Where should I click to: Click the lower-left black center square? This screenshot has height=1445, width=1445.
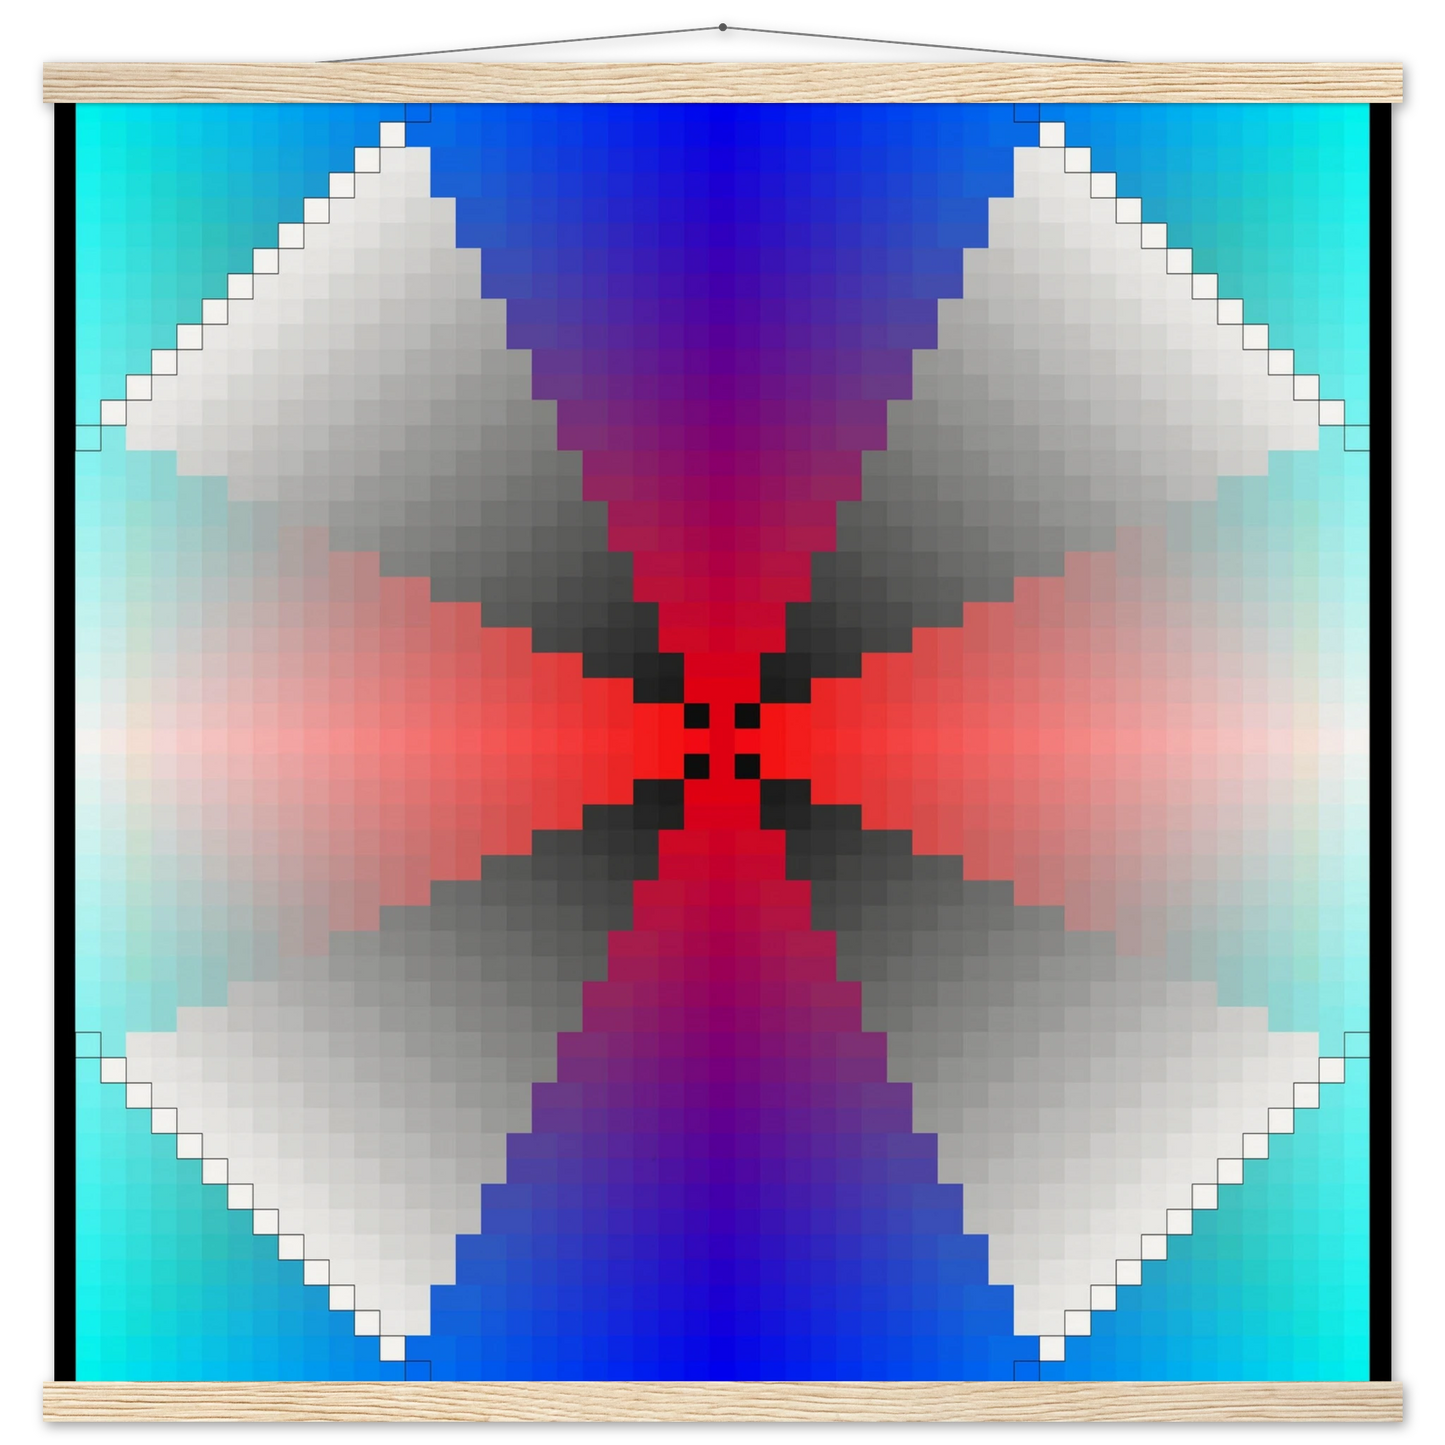click(x=696, y=766)
